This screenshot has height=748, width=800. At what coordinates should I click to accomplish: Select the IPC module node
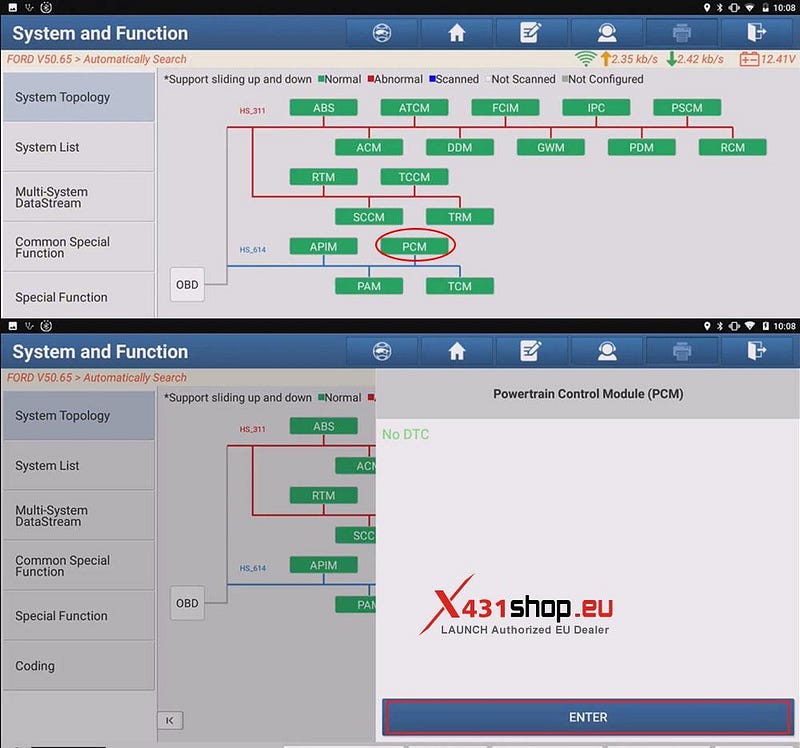[x=596, y=108]
